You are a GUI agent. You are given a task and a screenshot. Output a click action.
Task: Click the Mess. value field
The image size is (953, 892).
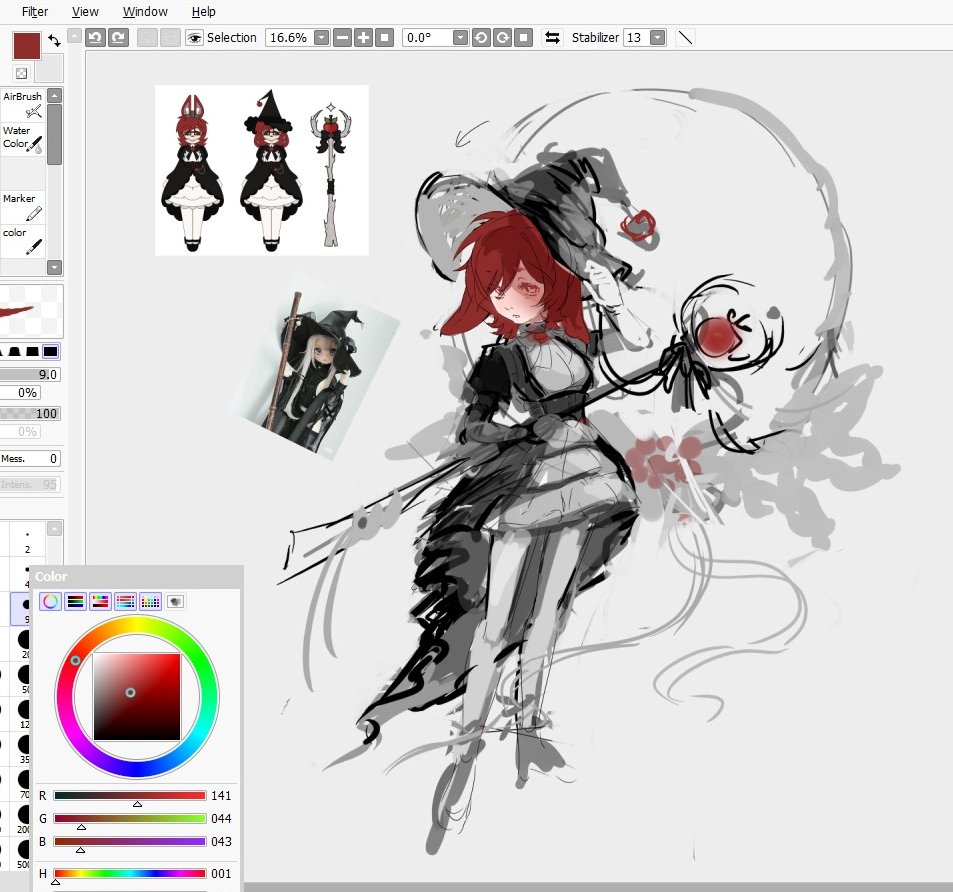[x=30, y=459]
